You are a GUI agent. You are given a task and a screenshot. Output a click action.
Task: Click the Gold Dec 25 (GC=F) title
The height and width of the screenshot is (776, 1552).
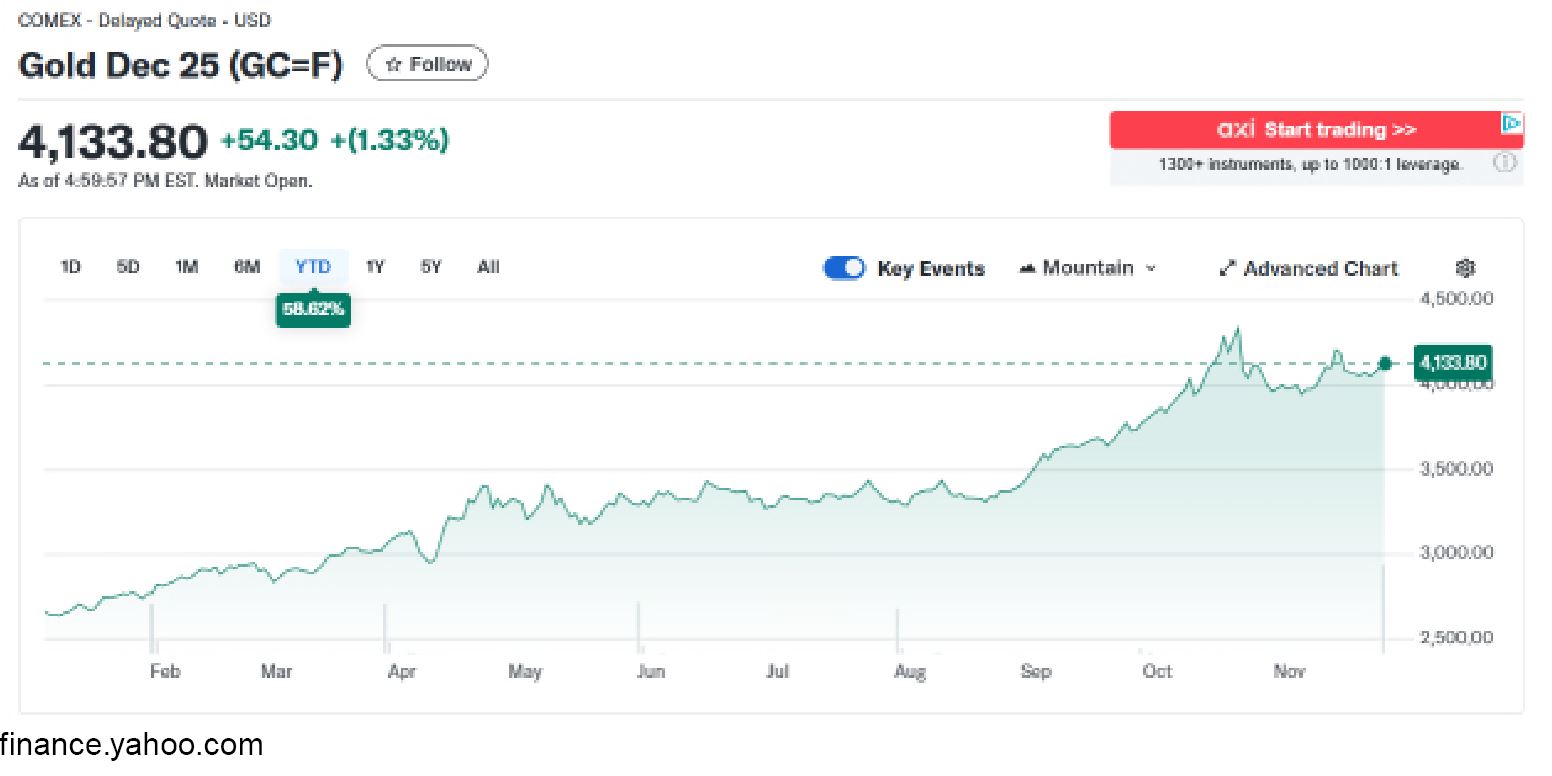180,65
